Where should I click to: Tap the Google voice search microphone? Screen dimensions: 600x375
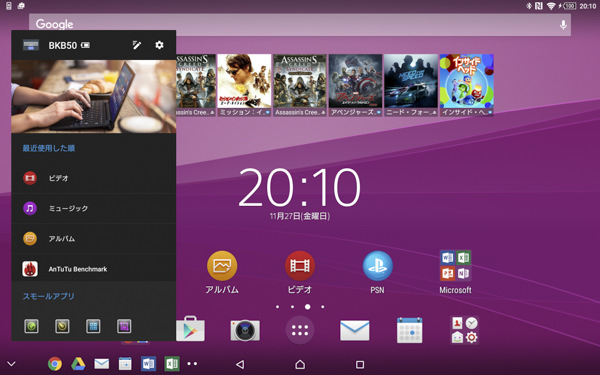pos(563,25)
